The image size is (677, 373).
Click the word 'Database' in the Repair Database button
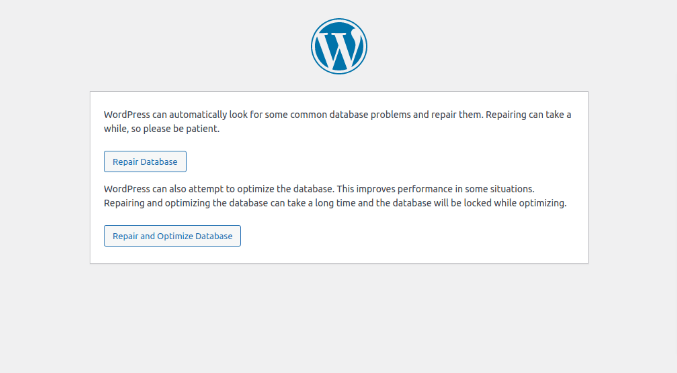[158, 162]
